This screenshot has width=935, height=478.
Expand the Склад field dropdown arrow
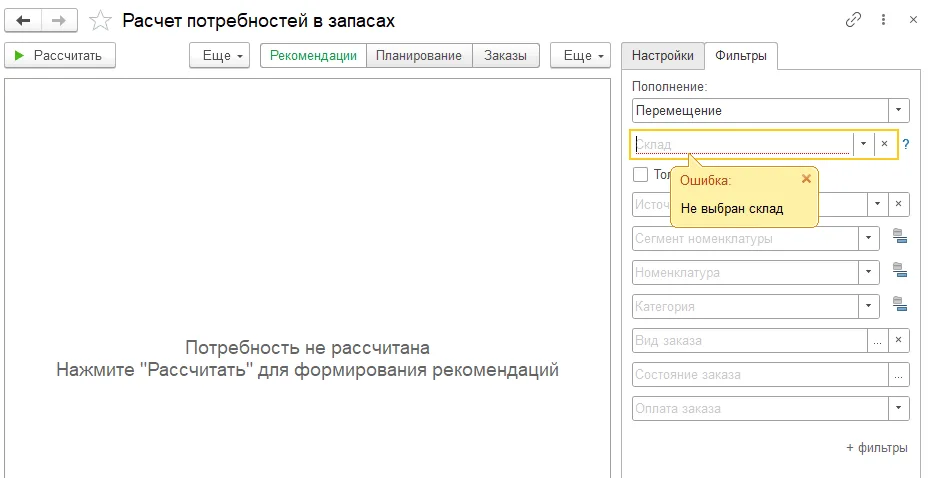863,144
